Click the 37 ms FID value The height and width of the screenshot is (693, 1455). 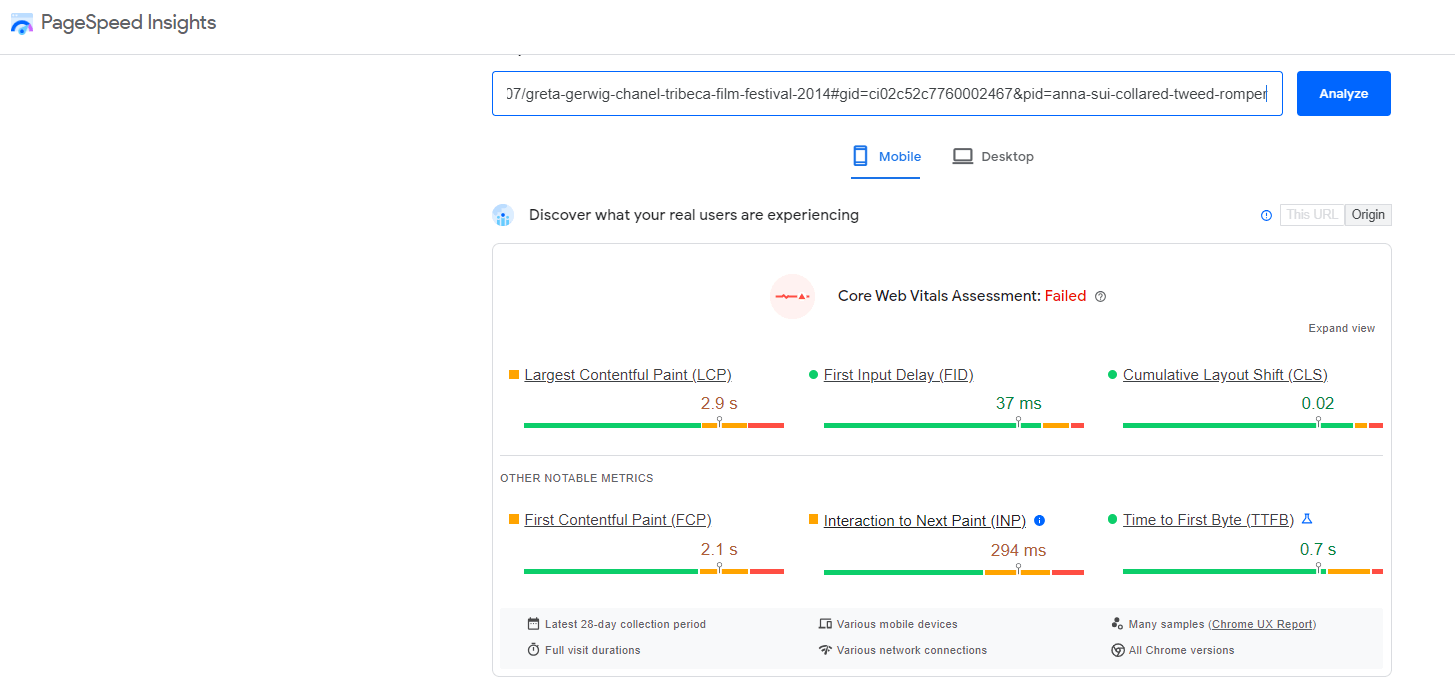[1018, 404]
